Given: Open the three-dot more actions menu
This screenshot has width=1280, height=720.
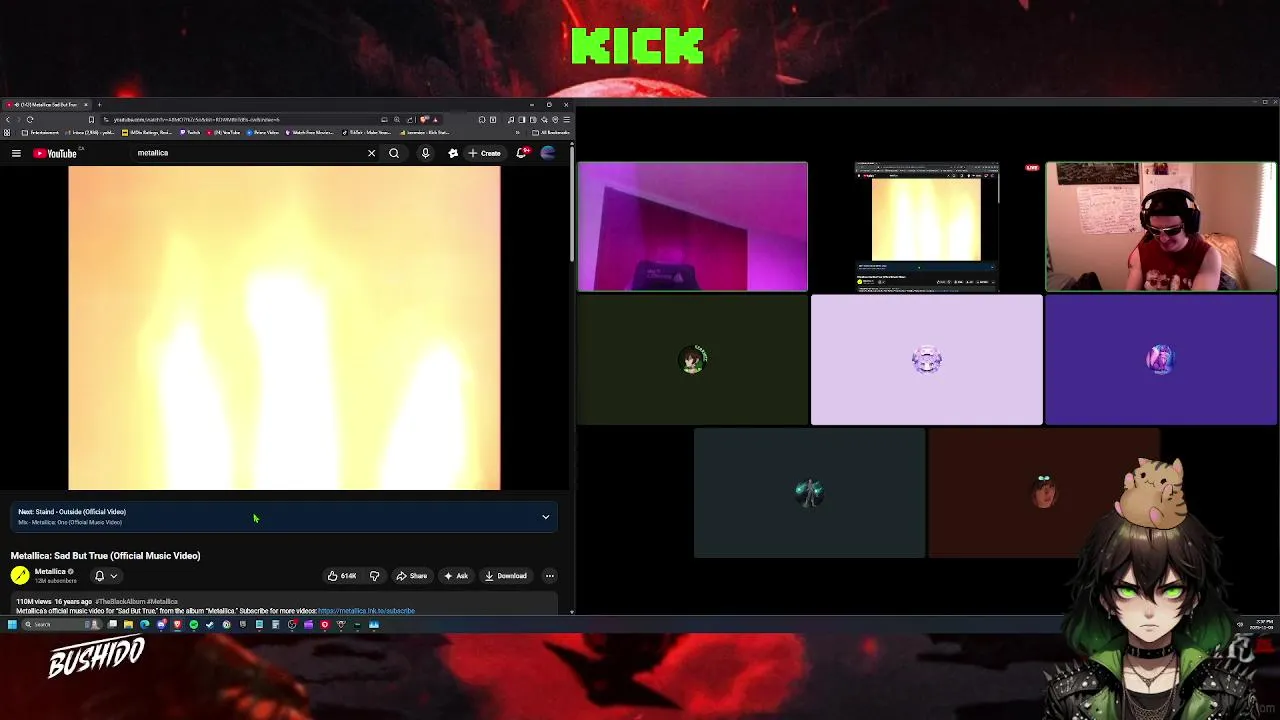Looking at the screenshot, I should click(549, 576).
